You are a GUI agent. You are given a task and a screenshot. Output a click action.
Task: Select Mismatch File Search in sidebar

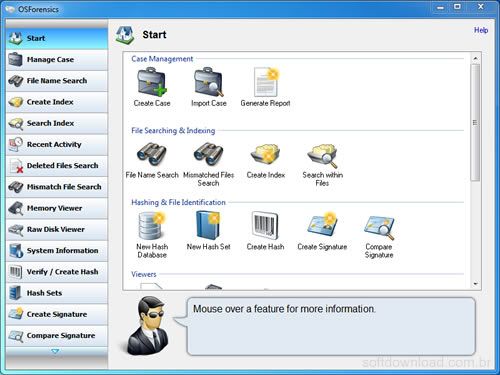(x=57, y=187)
